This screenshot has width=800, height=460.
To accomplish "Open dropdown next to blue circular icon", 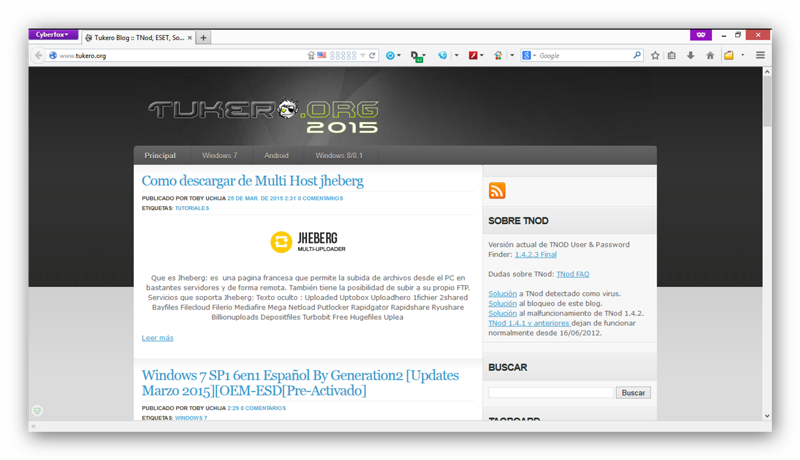I will click(398, 56).
